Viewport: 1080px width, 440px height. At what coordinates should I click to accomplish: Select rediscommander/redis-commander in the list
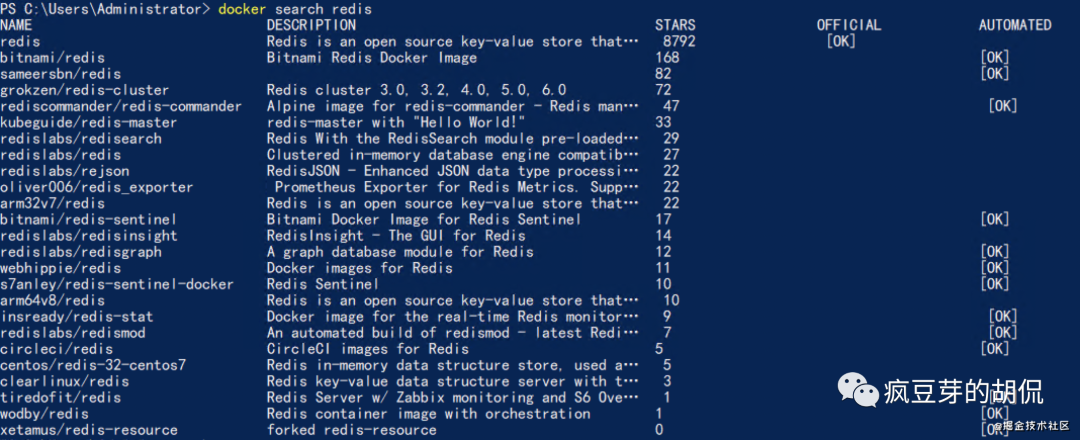click(x=121, y=106)
